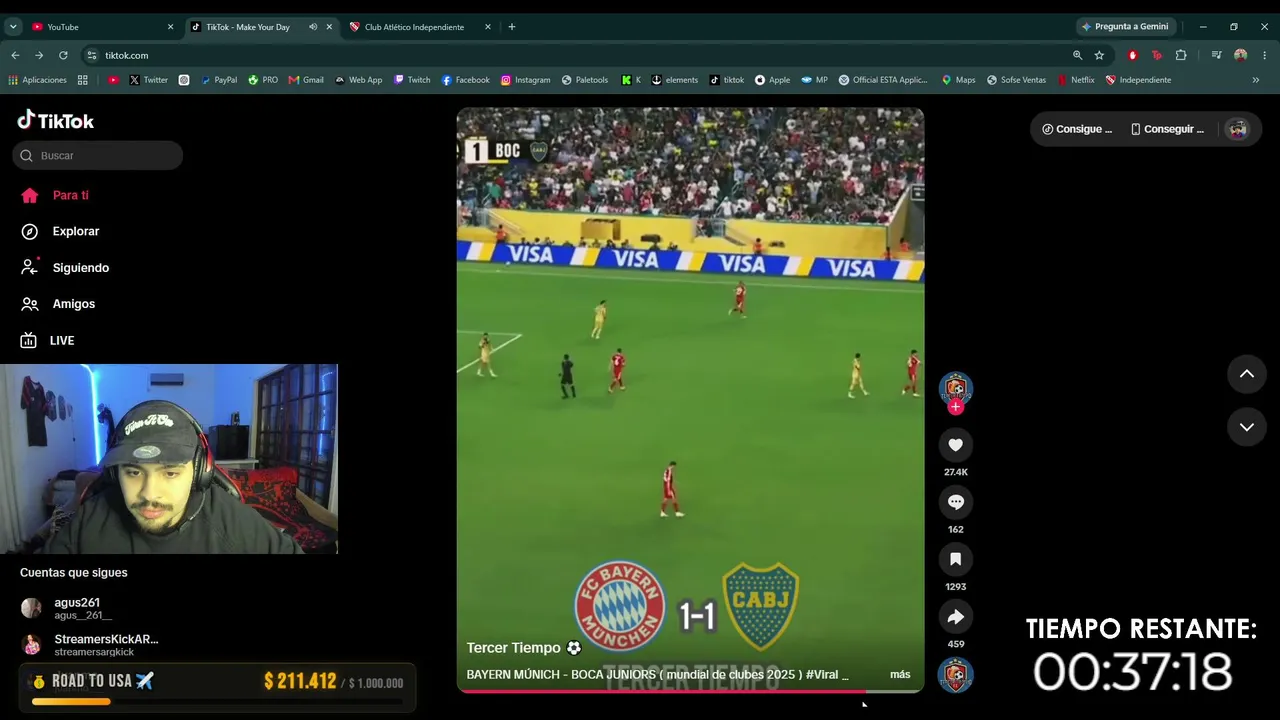Open the Chrome profile avatar
Screen dimensions: 1280x720
click(x=1240, y=55)
